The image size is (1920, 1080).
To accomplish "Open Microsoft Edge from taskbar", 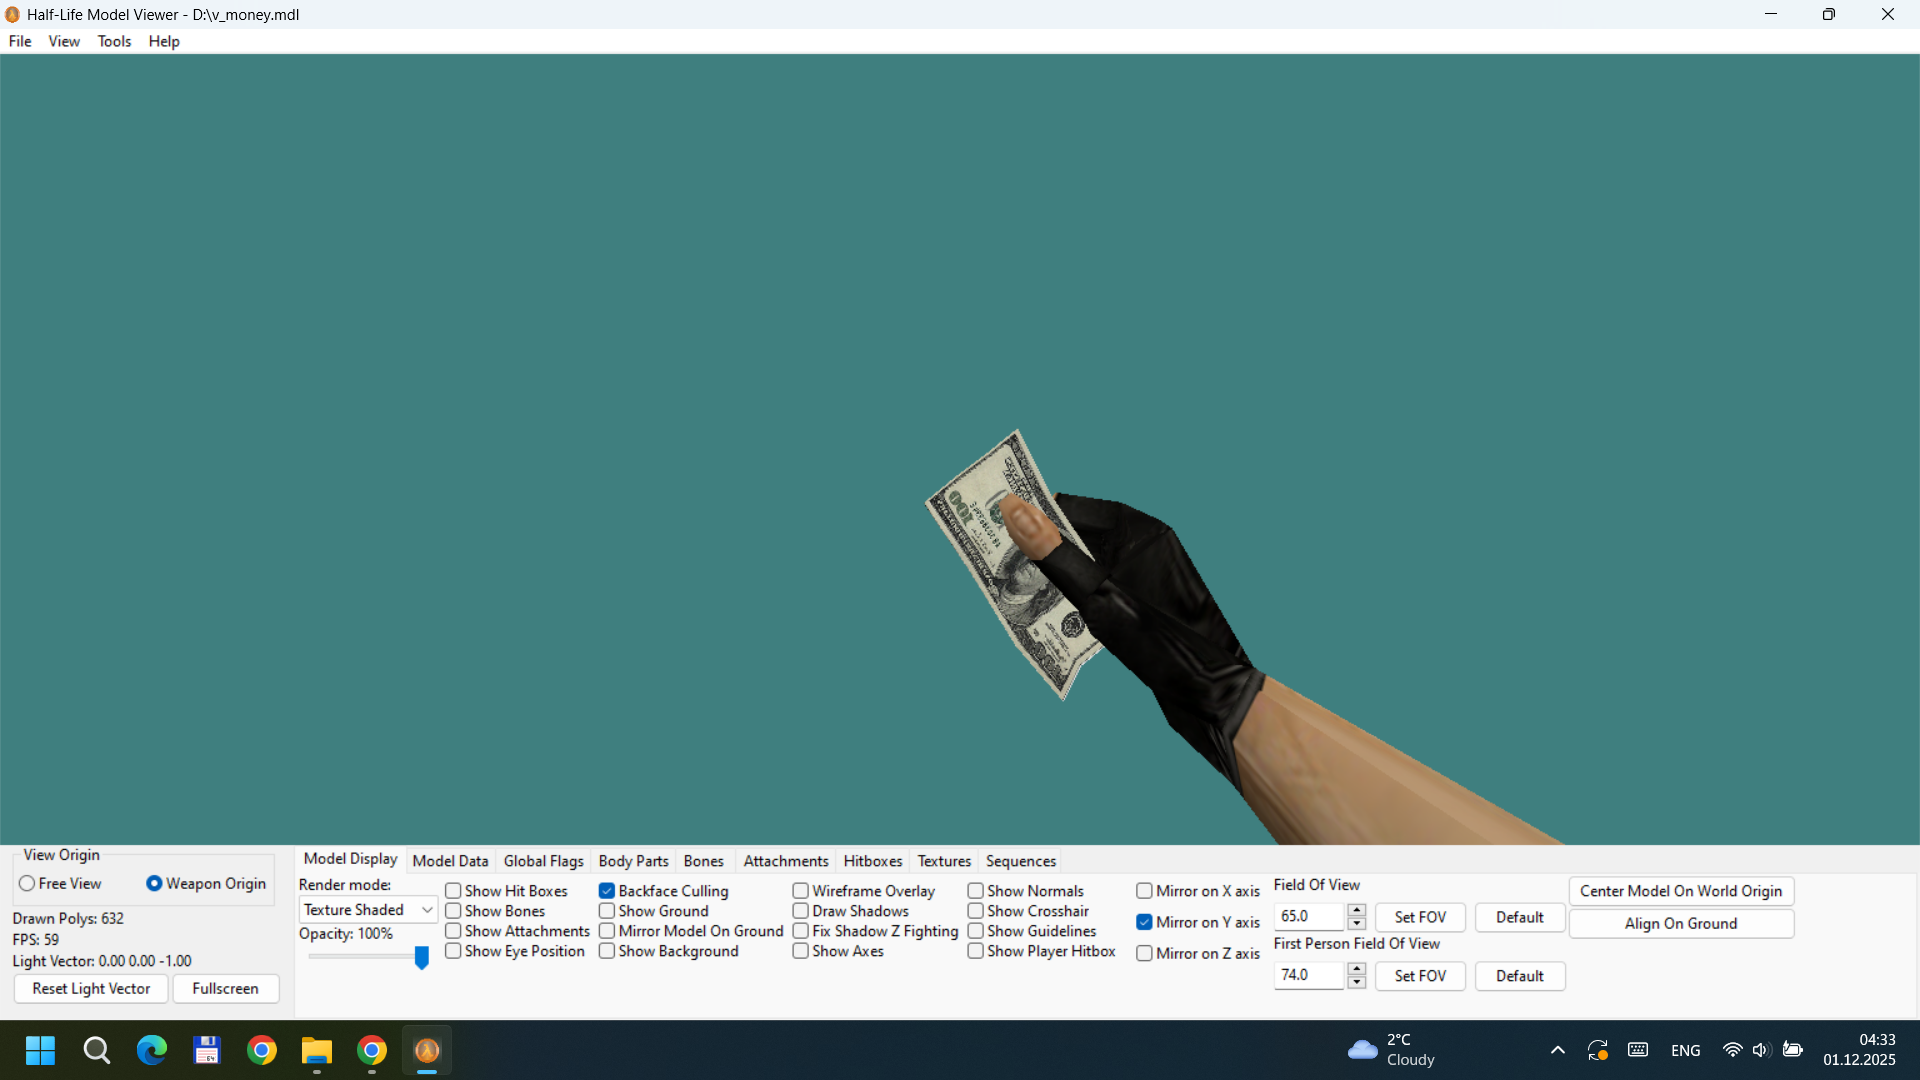I will 152,1051.
